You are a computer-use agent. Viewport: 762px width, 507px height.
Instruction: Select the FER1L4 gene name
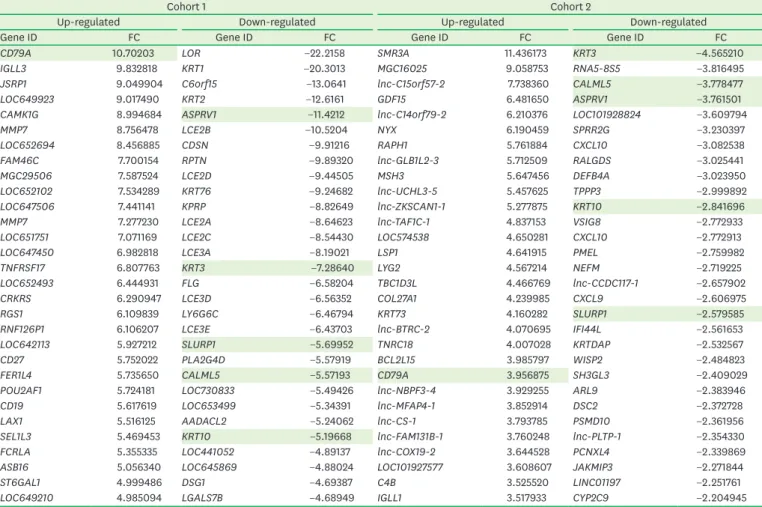click(16, 375)
